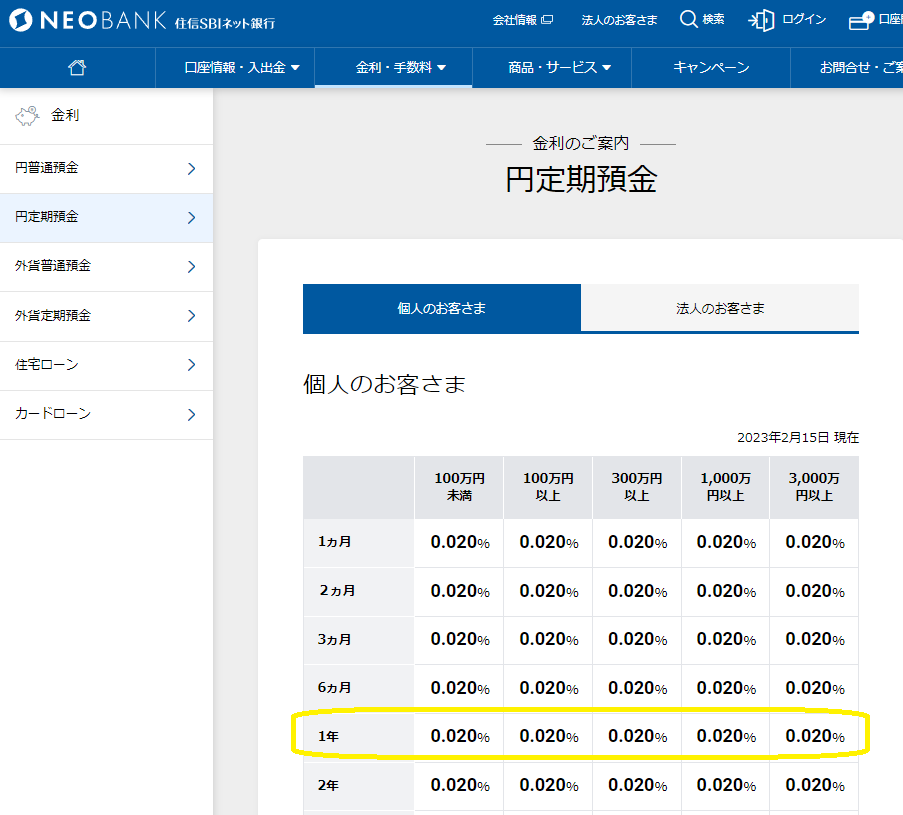Click the 1,000万円以上 column header
This screenshot has height=815, width=903.
click(x=725, y=487)
